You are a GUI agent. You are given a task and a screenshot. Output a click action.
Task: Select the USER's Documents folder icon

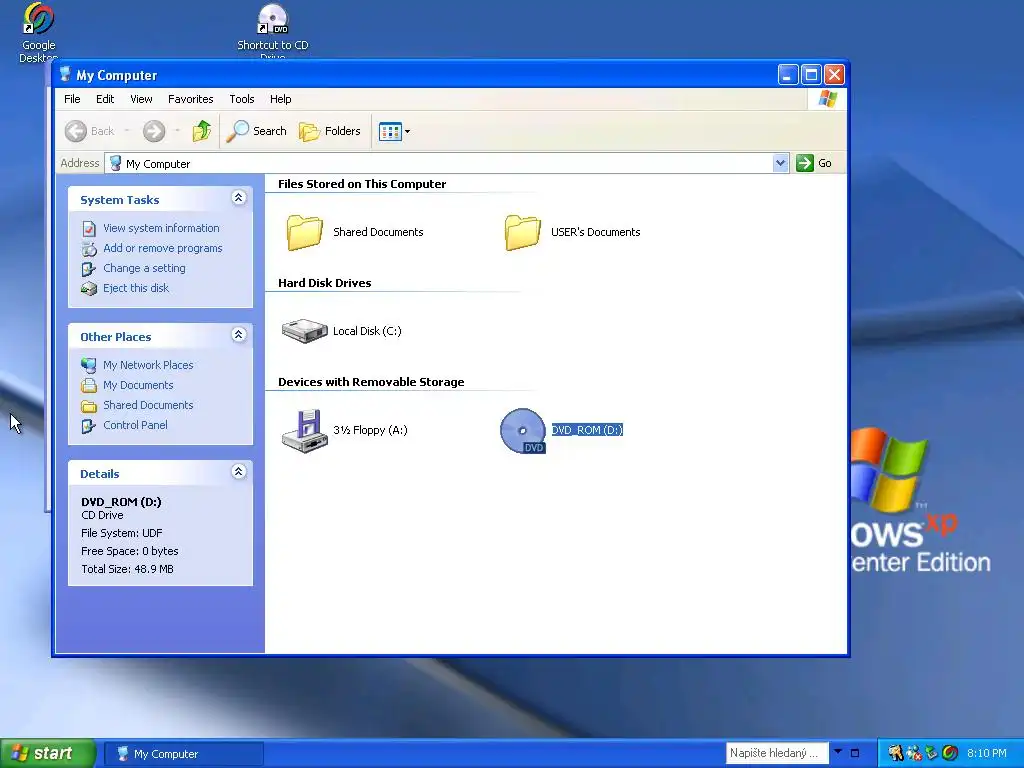coord(522,232)
